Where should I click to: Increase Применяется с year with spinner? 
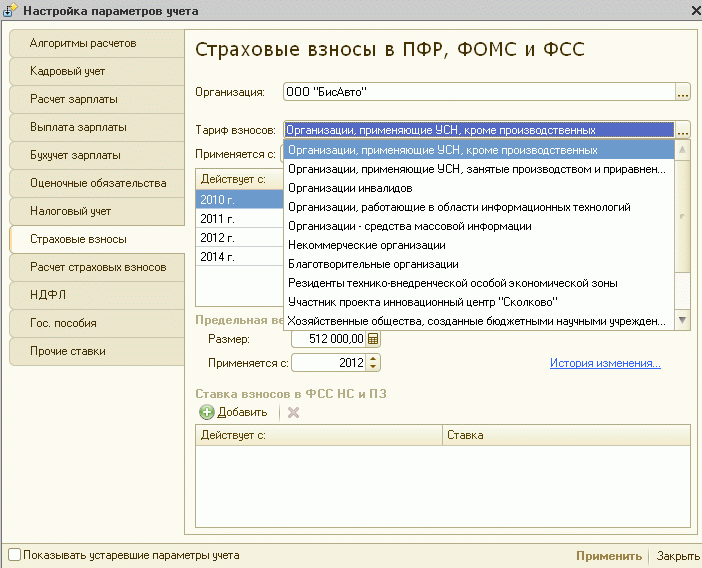coord(374,358)
